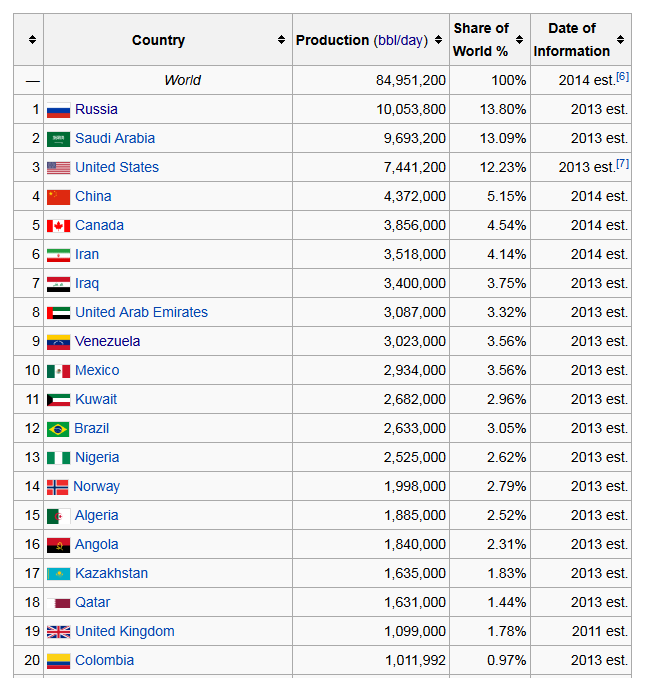Open the bbl/day unit link
The width and height of the screenshot is (654, 678).
point(400,40)
